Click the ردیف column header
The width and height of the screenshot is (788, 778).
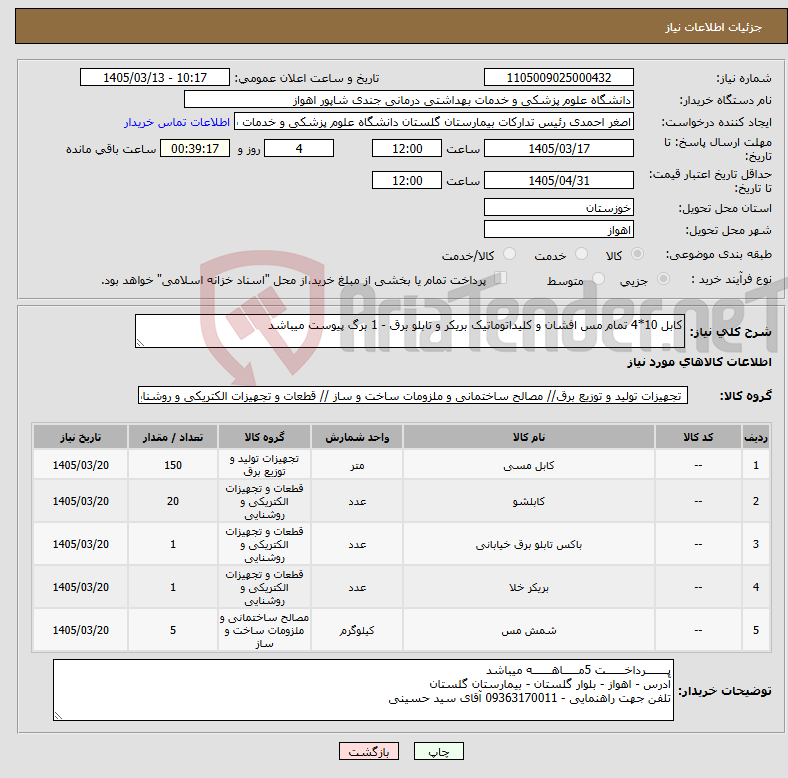755,437
